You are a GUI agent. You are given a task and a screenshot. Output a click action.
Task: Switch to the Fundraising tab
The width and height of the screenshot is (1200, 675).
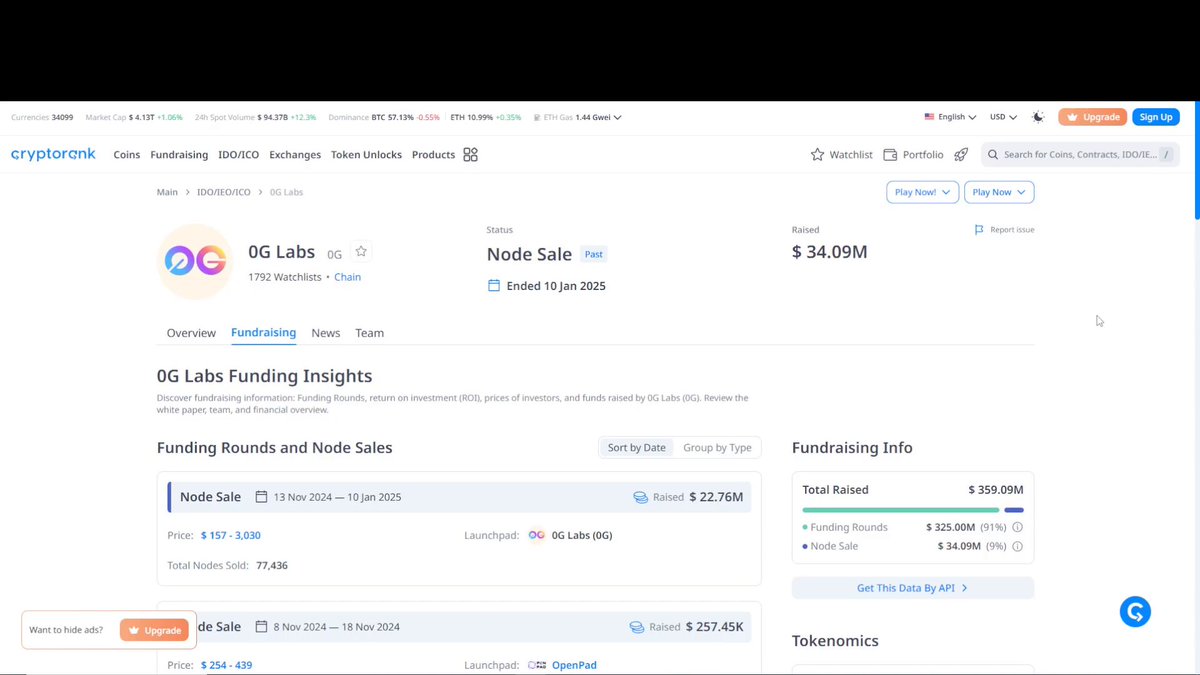[263, 333]
